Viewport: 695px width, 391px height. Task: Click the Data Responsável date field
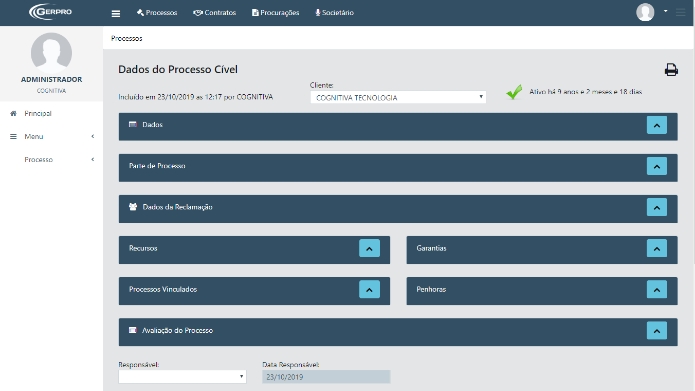pos(326,377)
